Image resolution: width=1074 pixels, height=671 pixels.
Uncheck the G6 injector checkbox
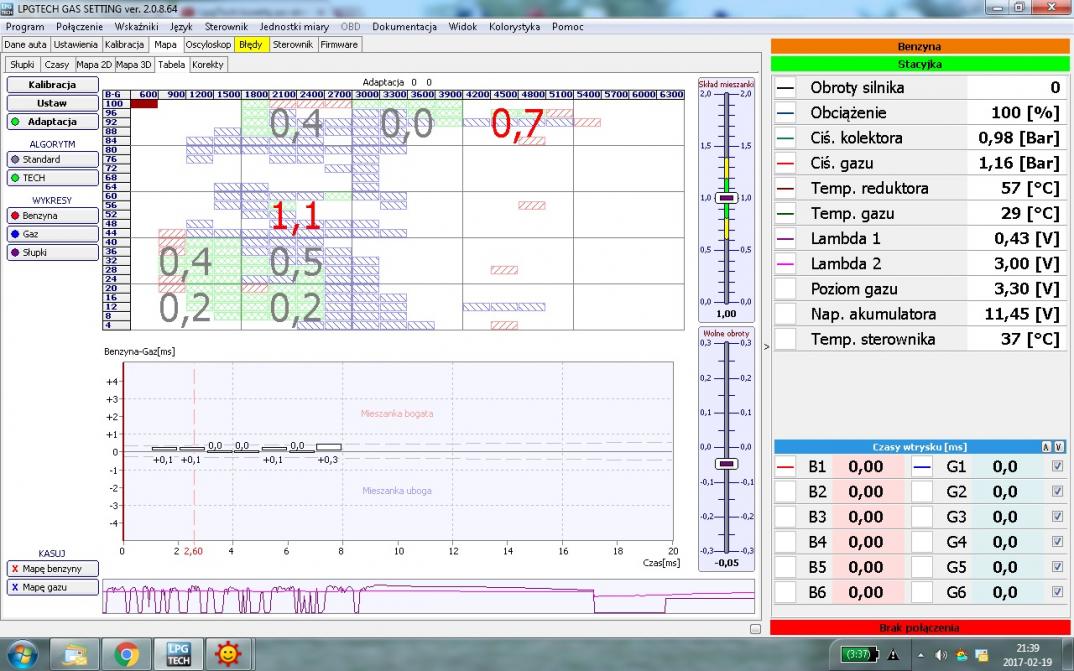point(1058,592)
